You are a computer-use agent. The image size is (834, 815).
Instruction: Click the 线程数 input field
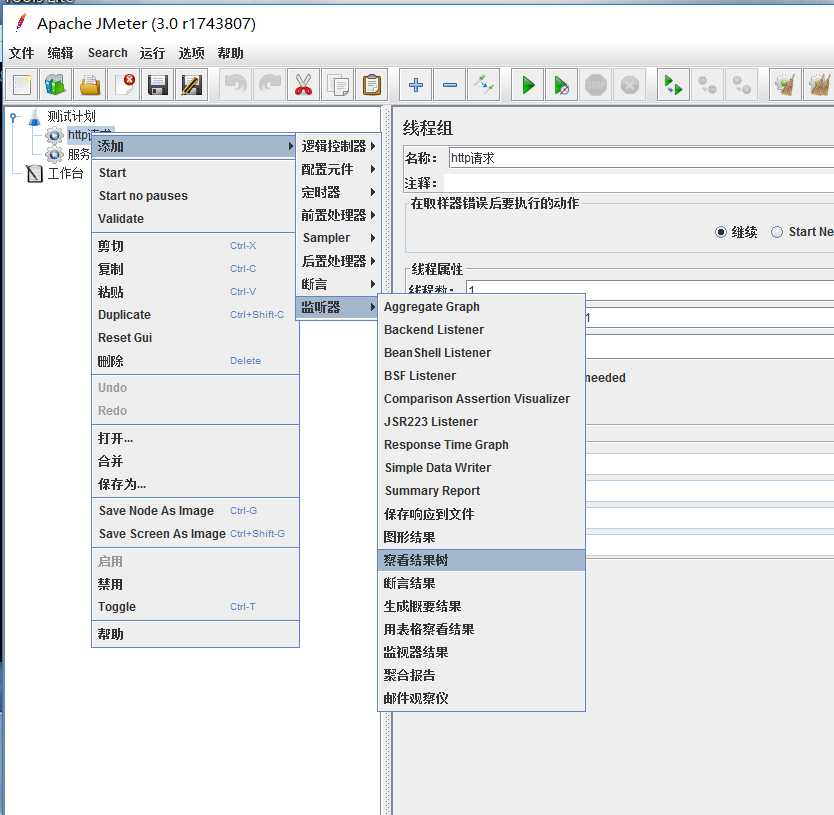(x=649, y=289)
